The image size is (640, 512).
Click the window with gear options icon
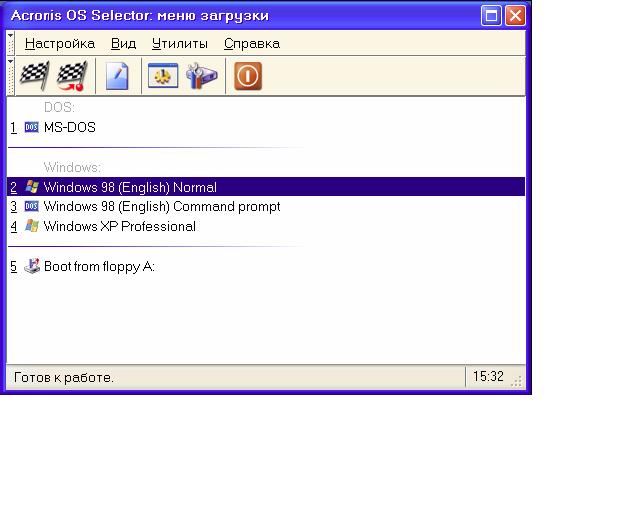(x=163, y=76)
